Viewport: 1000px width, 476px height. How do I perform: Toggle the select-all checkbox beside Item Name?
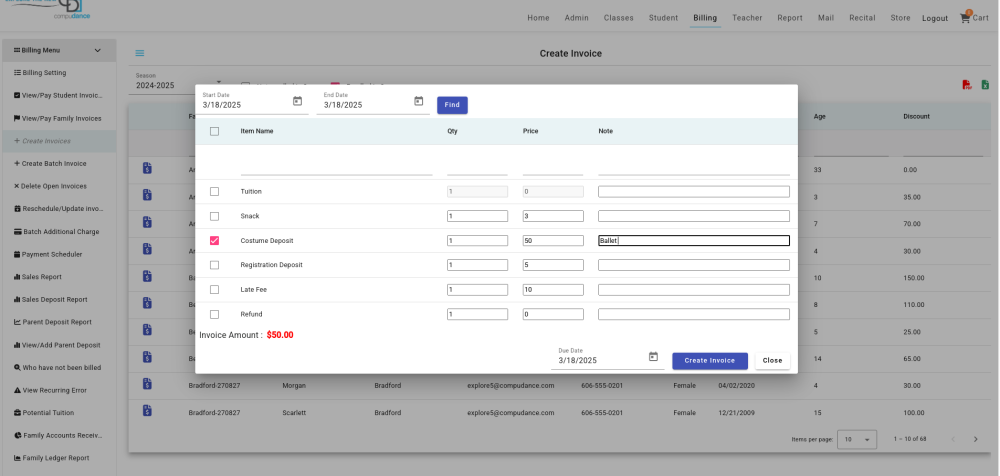point(214,131)
